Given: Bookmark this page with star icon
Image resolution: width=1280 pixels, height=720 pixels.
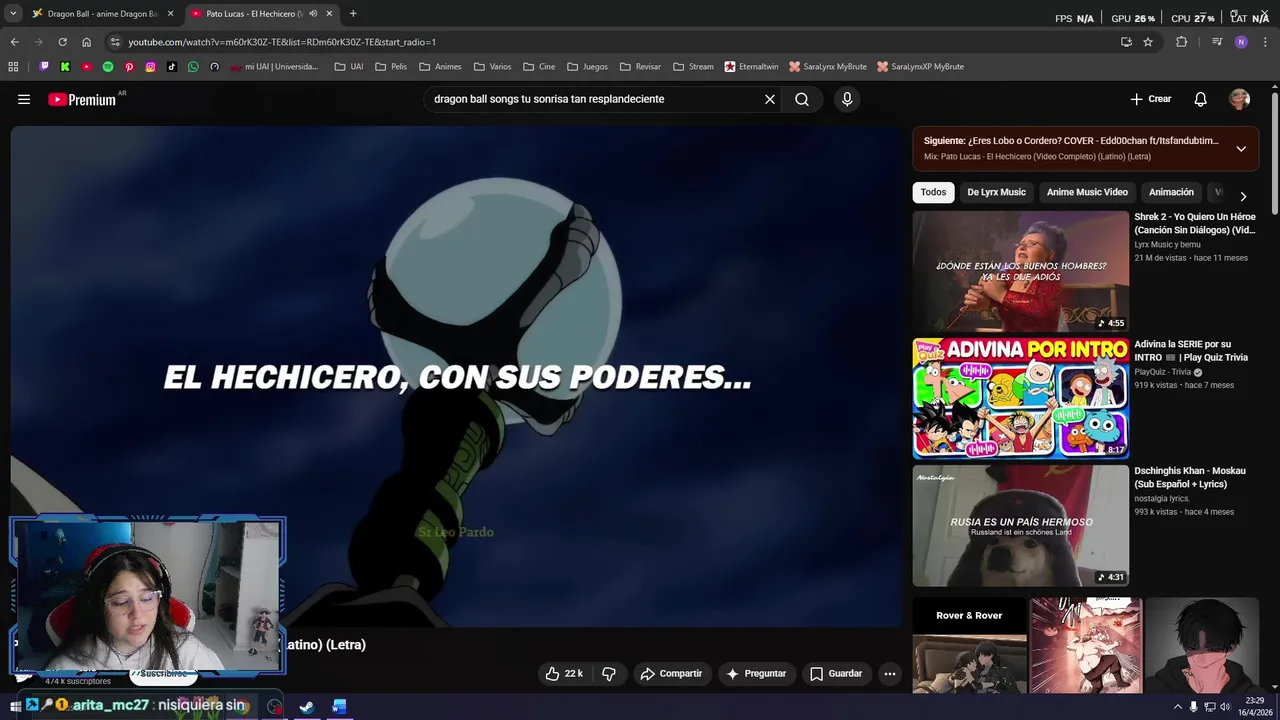Looking at the screenshot, I should click(1148, 42).
